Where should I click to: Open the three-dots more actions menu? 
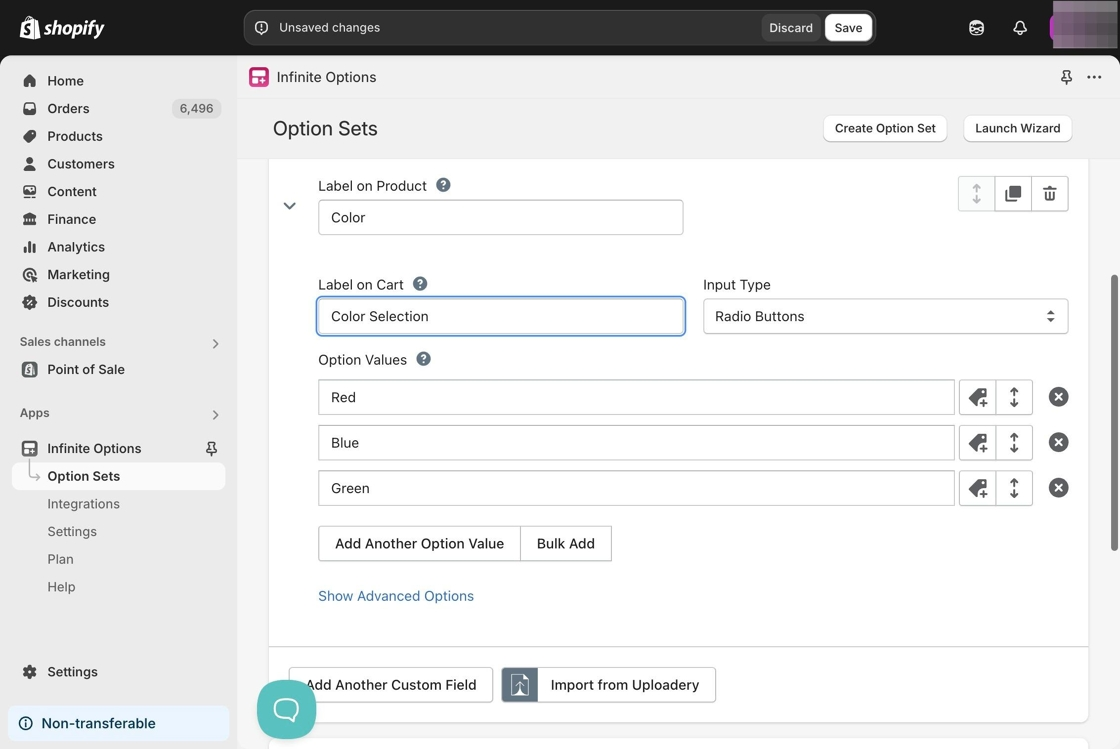(x=1094, y=77)
